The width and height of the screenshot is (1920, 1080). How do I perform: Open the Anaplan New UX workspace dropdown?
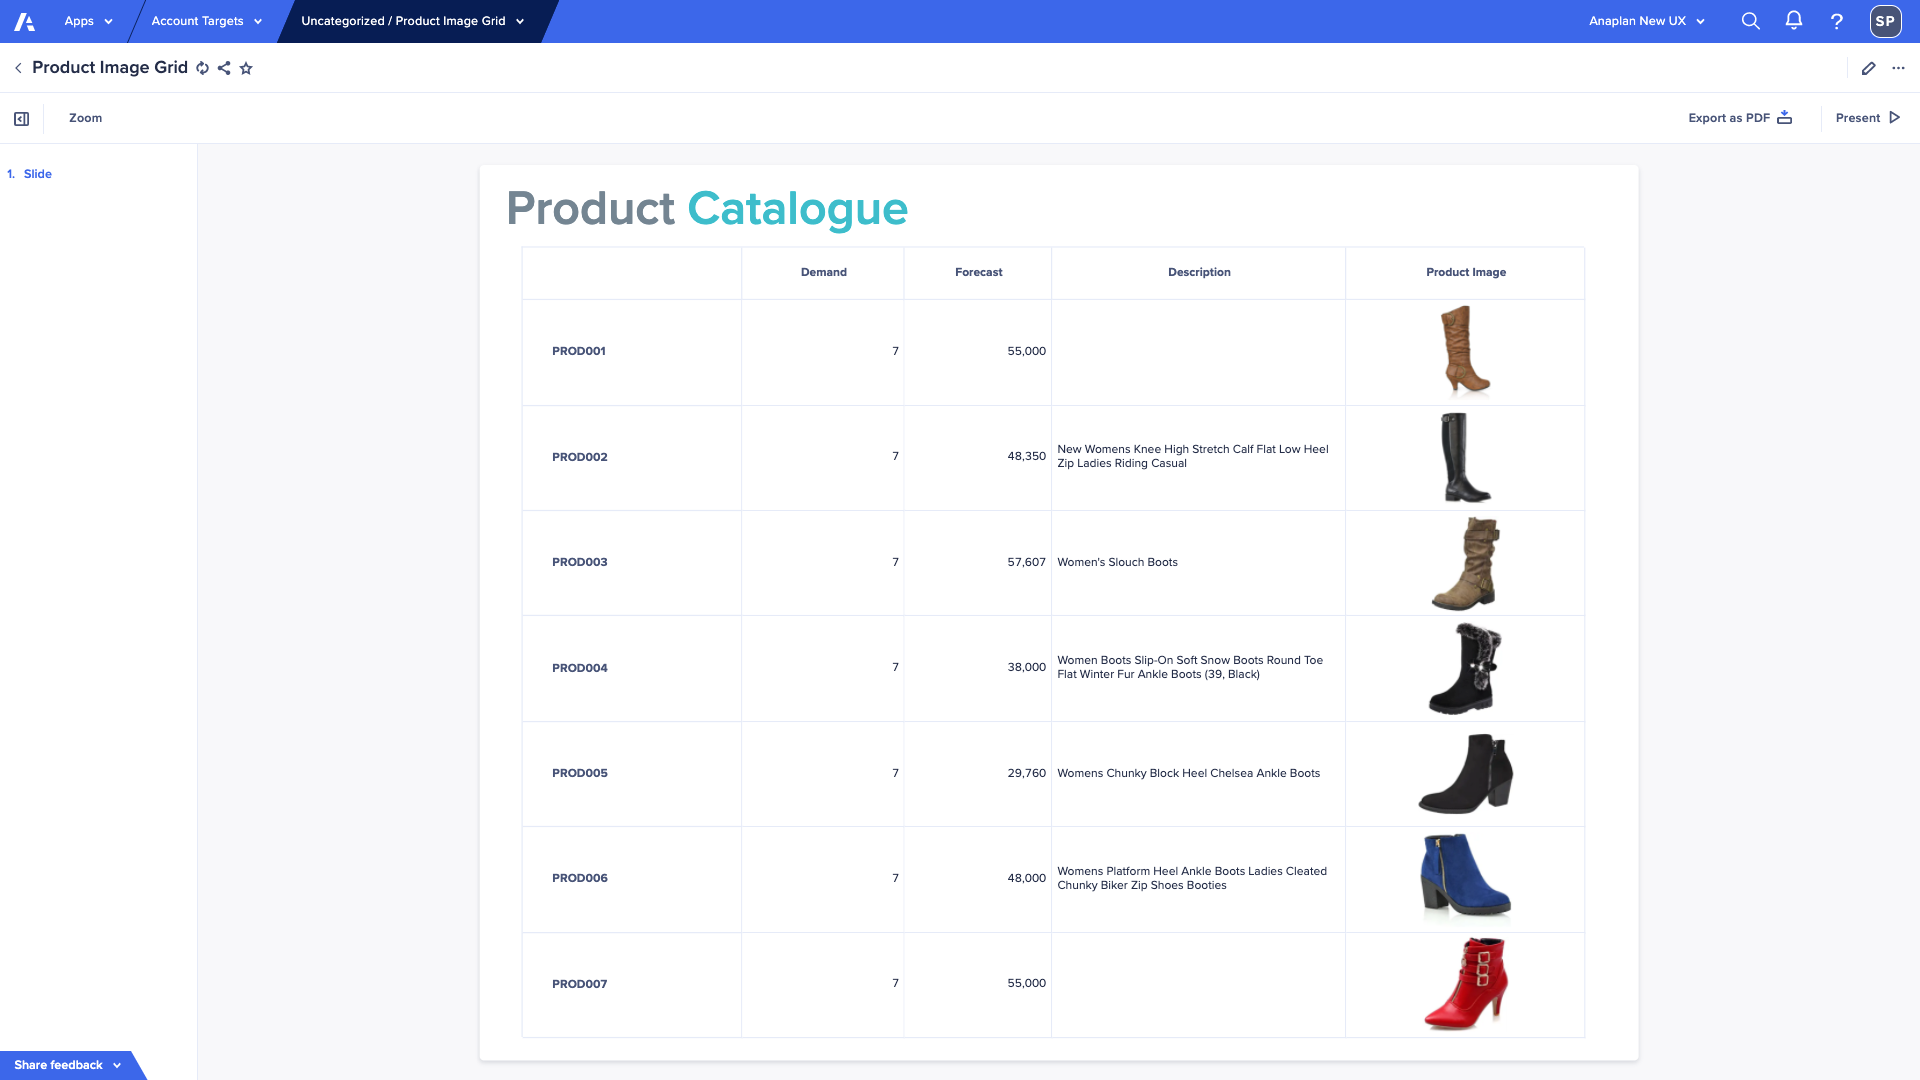point(1646,21)
